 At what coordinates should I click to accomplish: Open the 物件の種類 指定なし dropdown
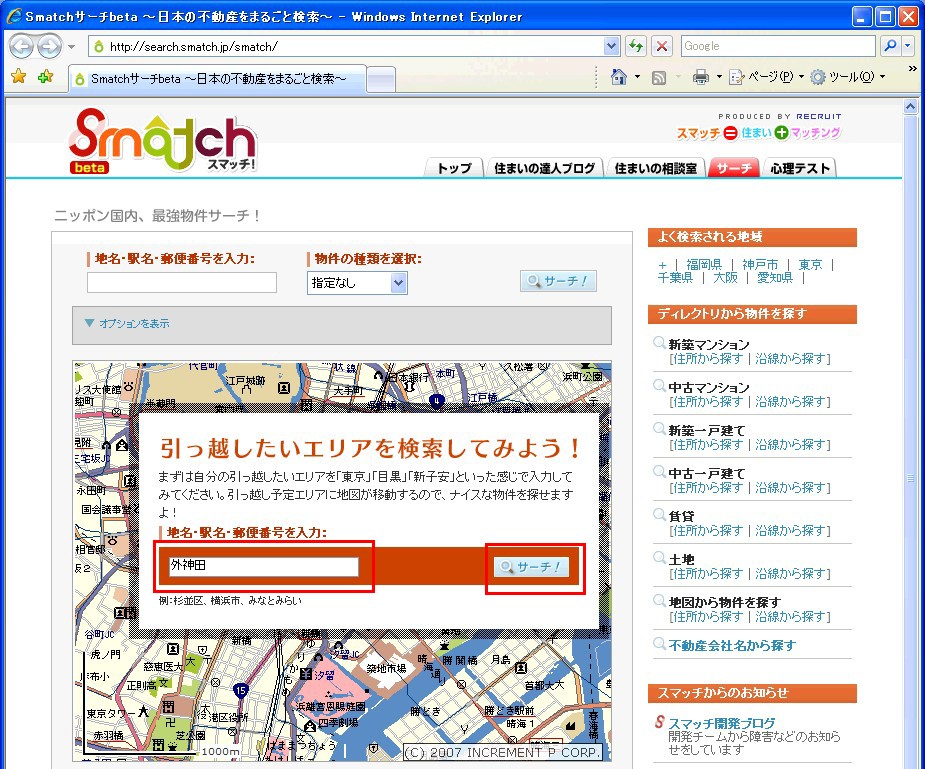tap(357, 283)
